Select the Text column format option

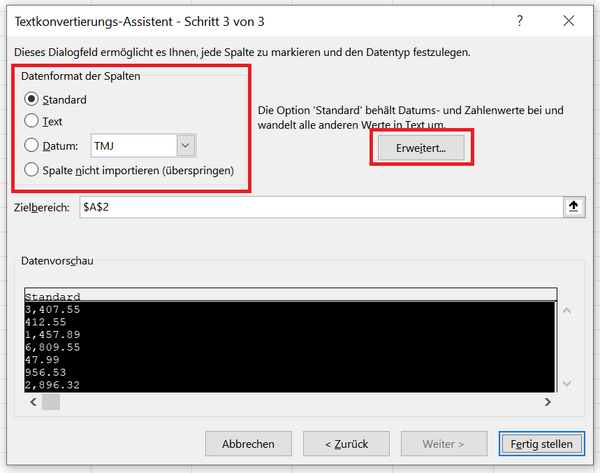coord(32,122)
